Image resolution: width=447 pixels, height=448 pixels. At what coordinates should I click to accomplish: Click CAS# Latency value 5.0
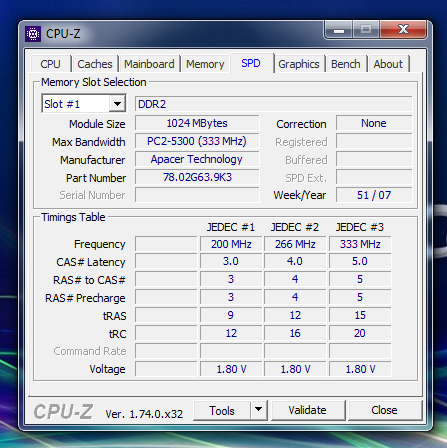(x=360, y=261)
